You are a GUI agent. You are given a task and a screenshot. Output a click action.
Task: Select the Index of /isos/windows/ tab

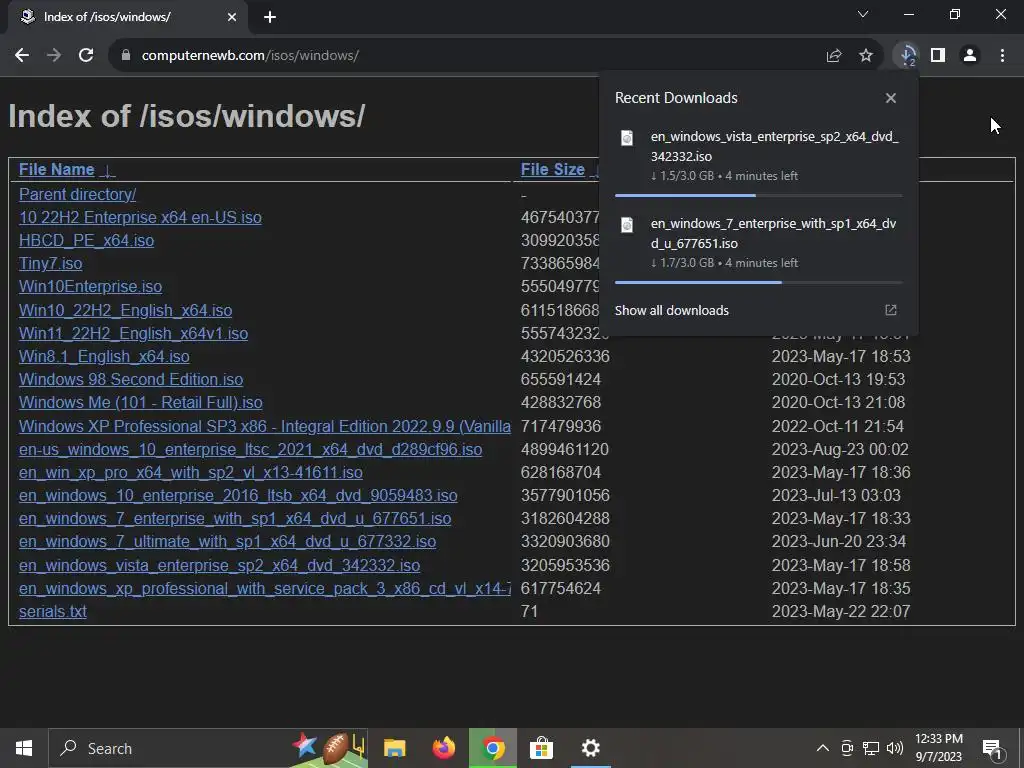click(x=127, y=18)
